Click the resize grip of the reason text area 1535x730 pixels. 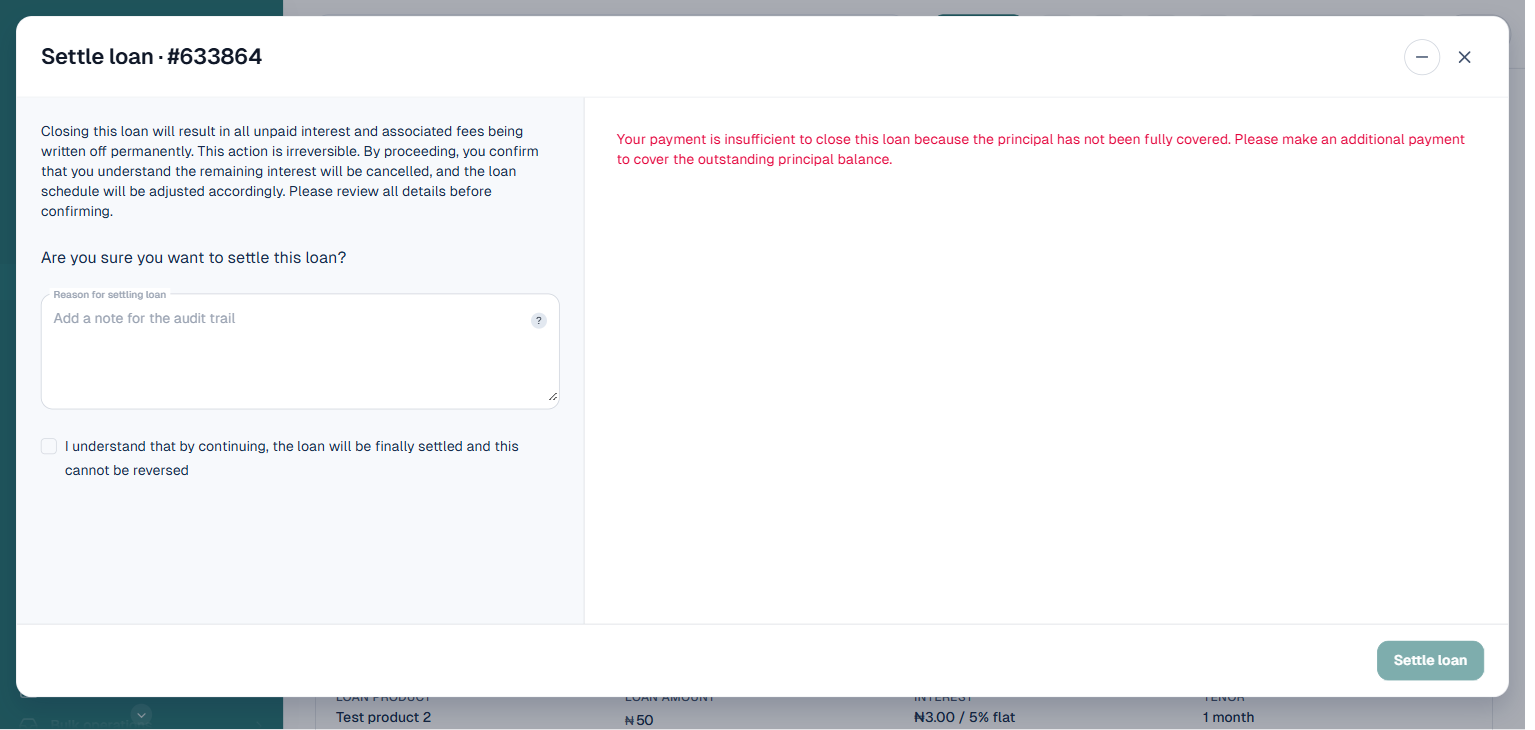coord(552,397)
